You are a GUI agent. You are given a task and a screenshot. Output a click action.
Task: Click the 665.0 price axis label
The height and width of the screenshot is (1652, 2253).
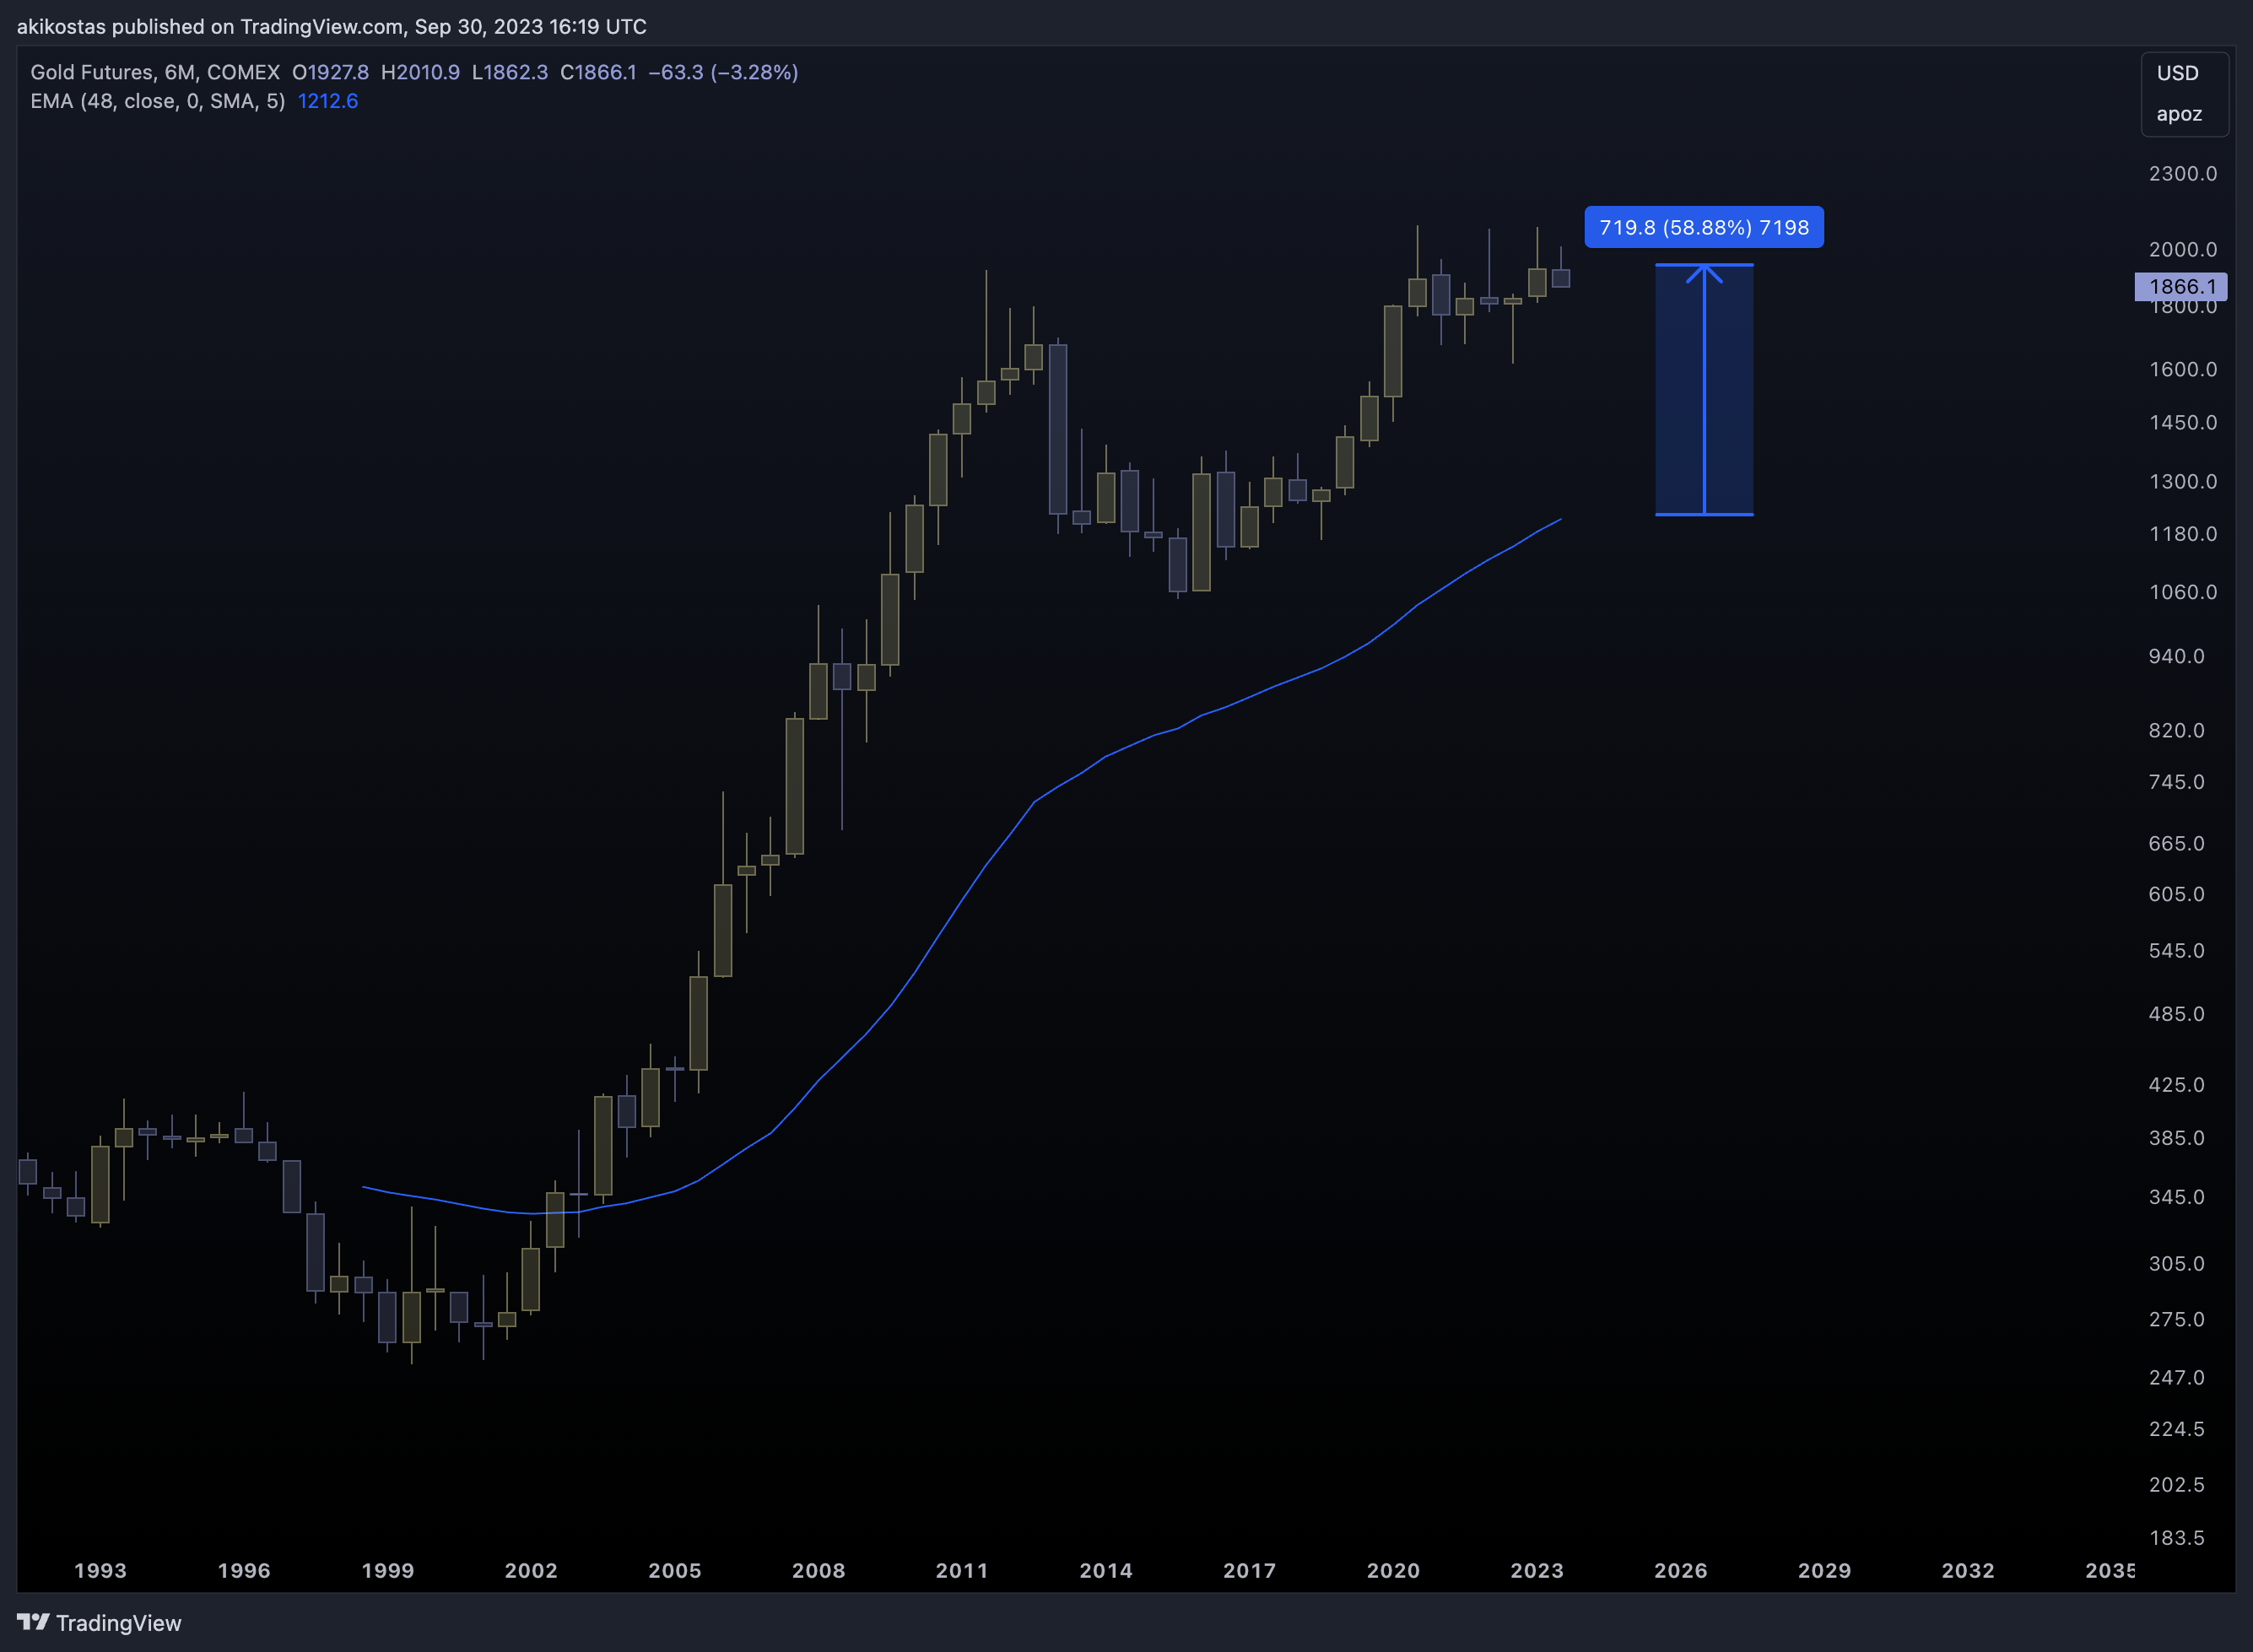coord(2177,843)
